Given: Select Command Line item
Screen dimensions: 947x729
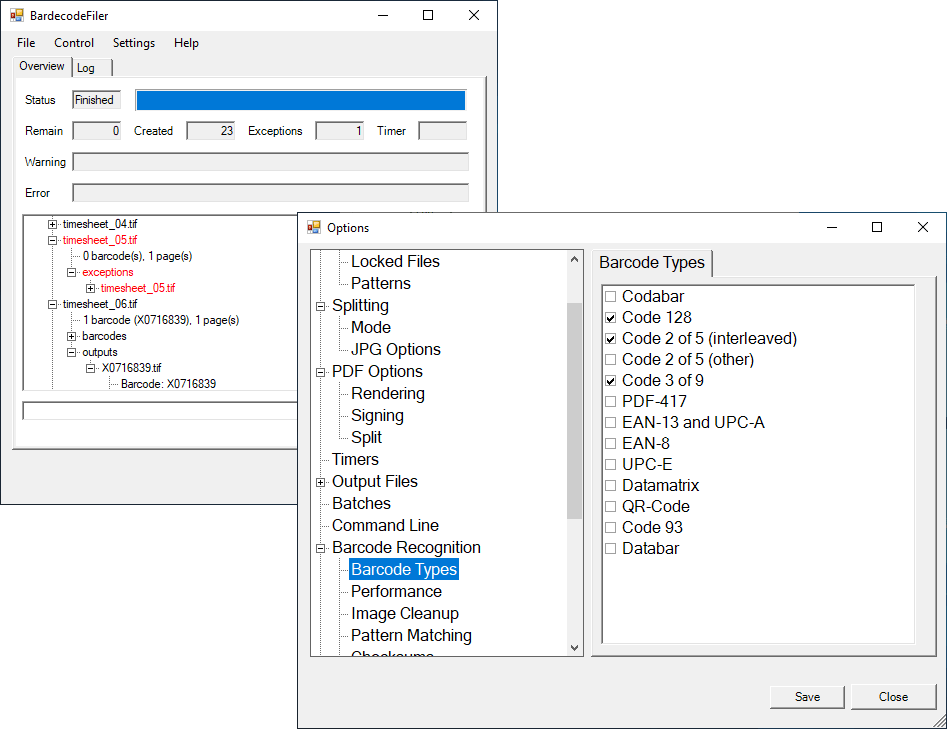Looking at the screenshot, I should 385,525.
